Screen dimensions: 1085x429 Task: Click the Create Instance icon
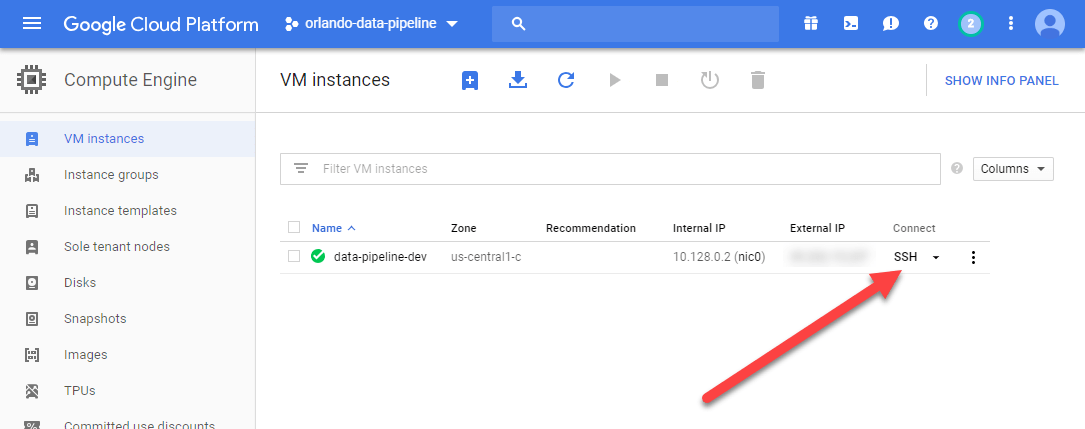470,80
